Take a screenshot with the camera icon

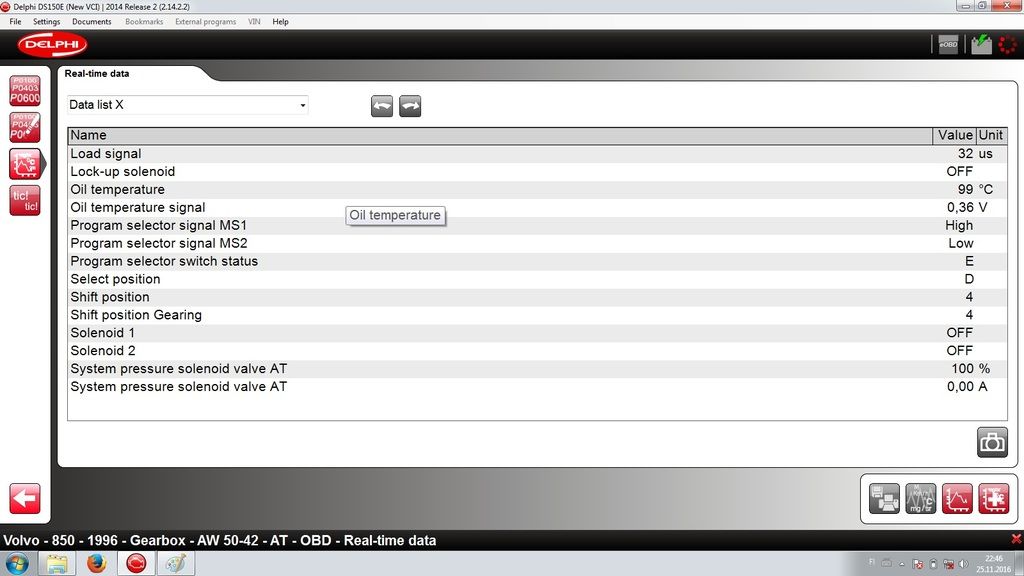point(992,442)
